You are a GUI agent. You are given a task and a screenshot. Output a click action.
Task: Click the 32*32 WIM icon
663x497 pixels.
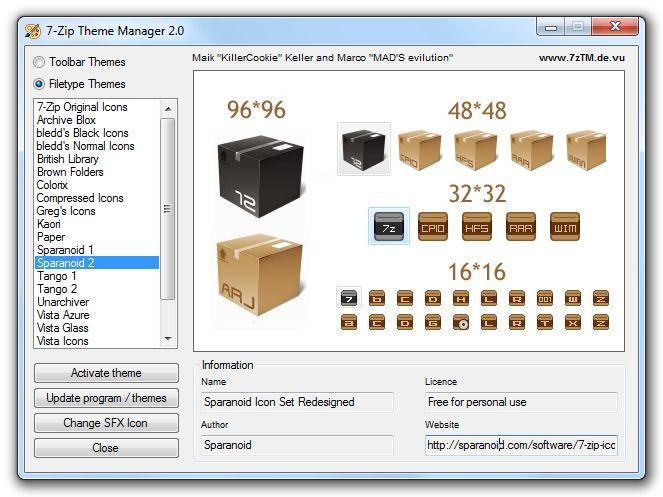(x=565, y=227)
